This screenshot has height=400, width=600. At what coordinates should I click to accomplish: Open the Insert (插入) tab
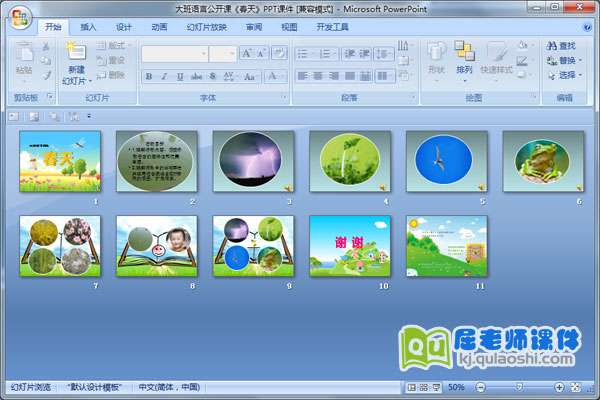click(x=89, y=28)
